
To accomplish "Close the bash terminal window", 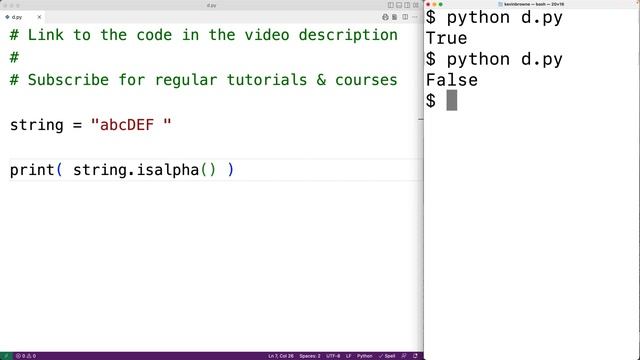I will pos(428,4).
